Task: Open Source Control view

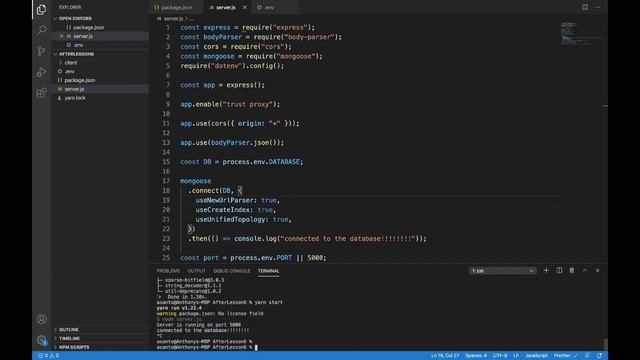Action: pyautogui.click(x=41, y=51)
